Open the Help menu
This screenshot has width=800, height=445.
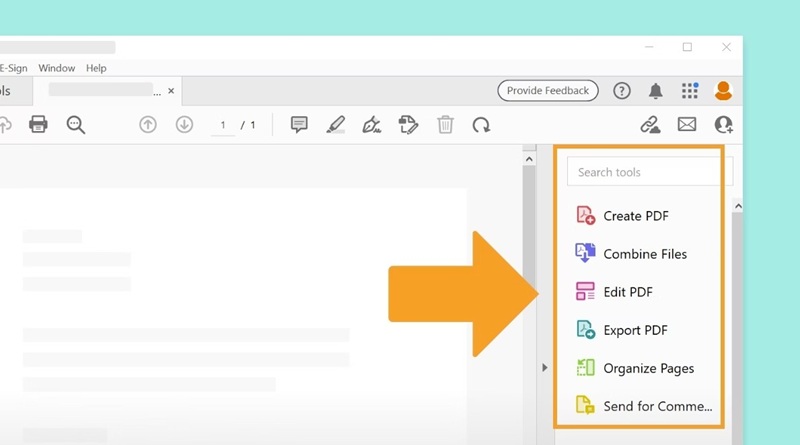[96, 68]
